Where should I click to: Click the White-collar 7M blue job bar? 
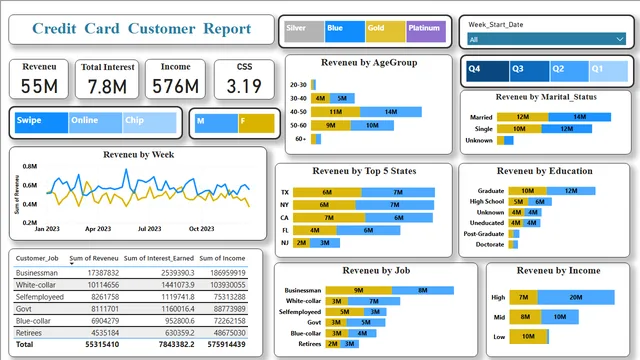click(x=374, y=301)
